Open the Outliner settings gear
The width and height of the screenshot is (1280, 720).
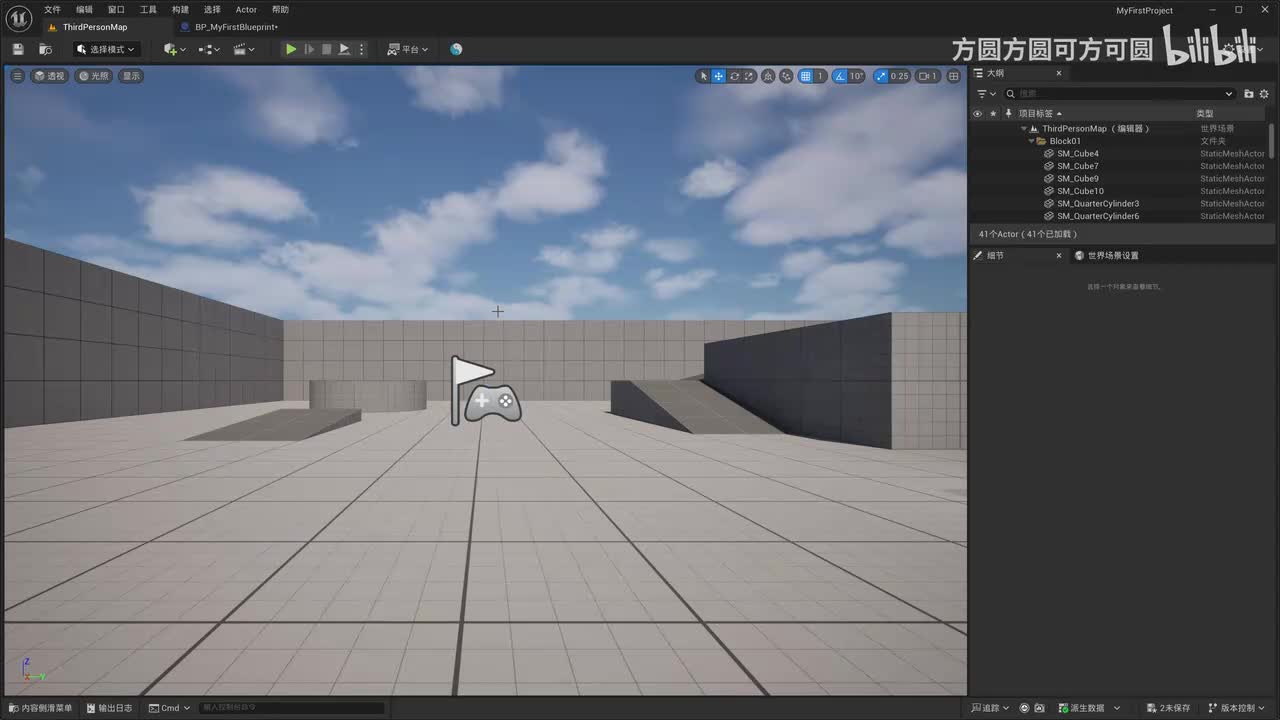tap(1264, 94)
